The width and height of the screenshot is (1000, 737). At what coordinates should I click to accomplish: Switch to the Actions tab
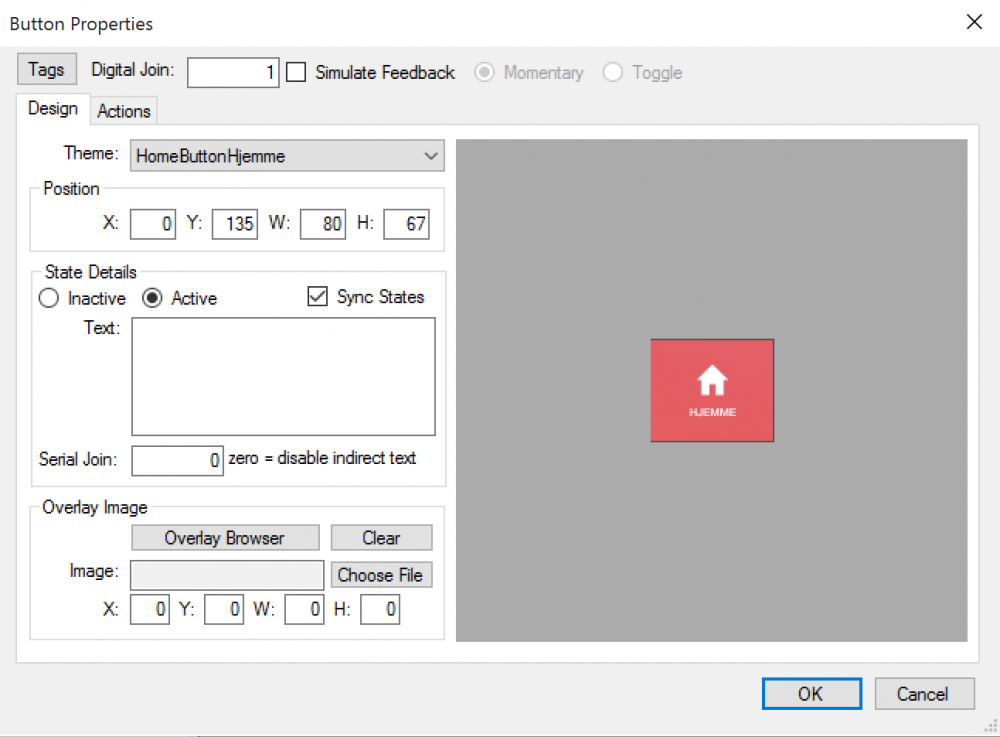click(x=124, y=111)
